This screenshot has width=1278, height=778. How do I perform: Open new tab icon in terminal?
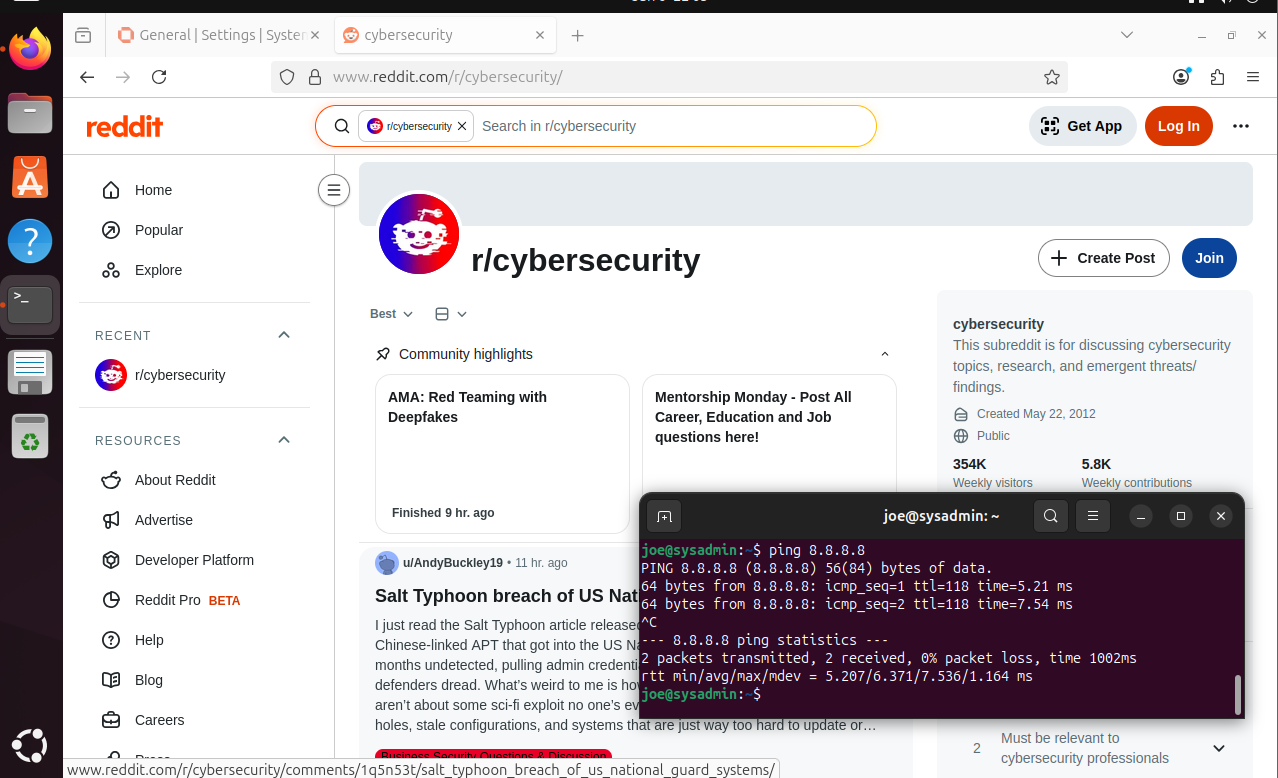(x=664, y=516)
